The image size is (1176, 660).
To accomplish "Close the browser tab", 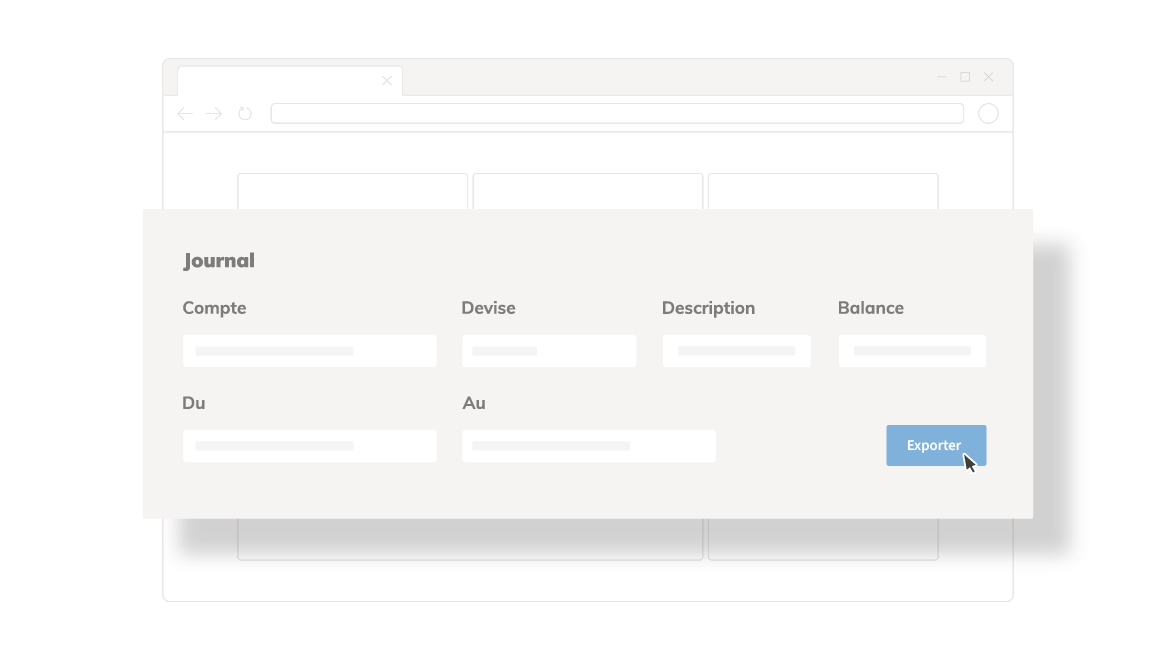I will pos(387,80).
